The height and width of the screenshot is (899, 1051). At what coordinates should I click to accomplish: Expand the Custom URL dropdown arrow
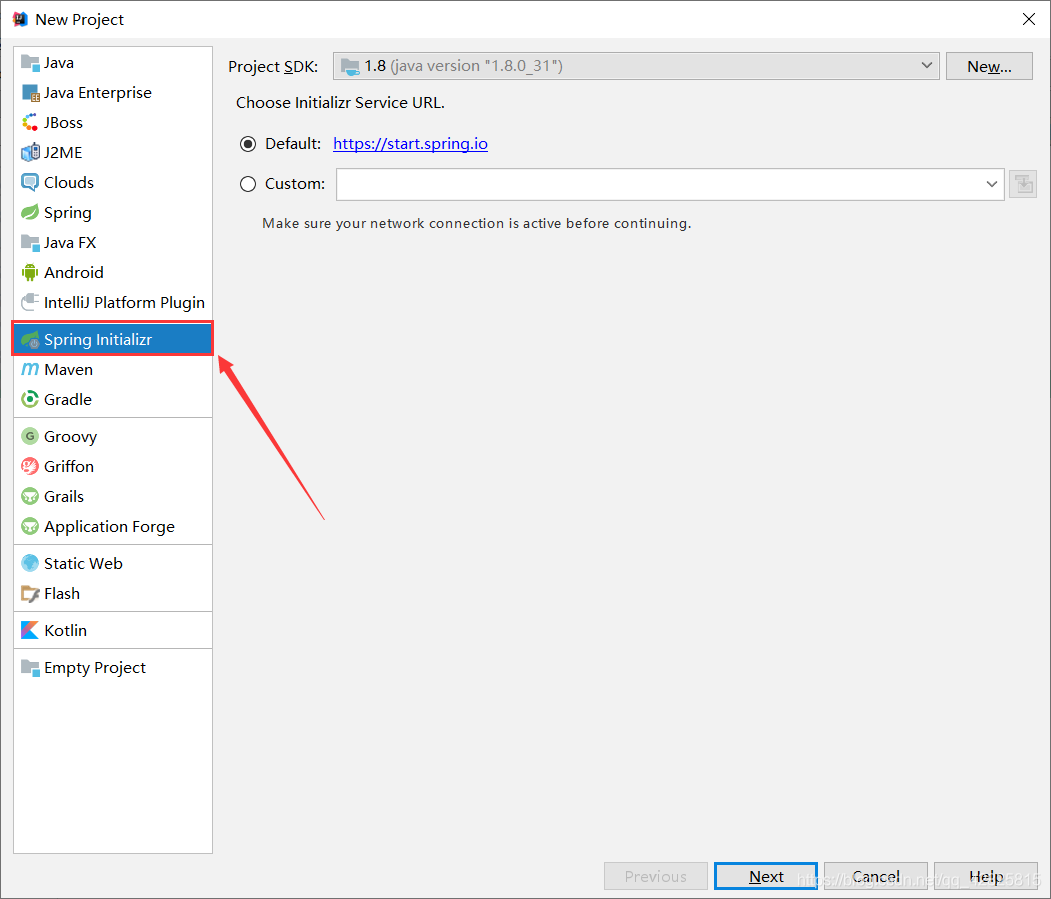click(x=992, y=184)
